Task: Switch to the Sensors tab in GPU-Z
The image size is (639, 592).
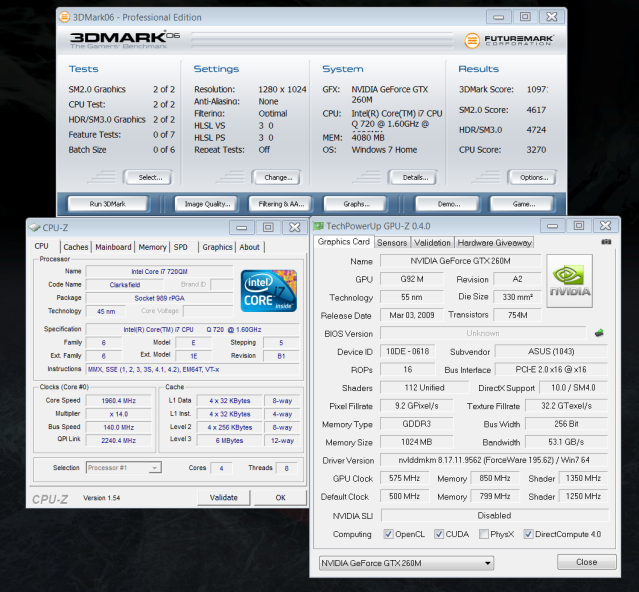Action: coord(392,243)
